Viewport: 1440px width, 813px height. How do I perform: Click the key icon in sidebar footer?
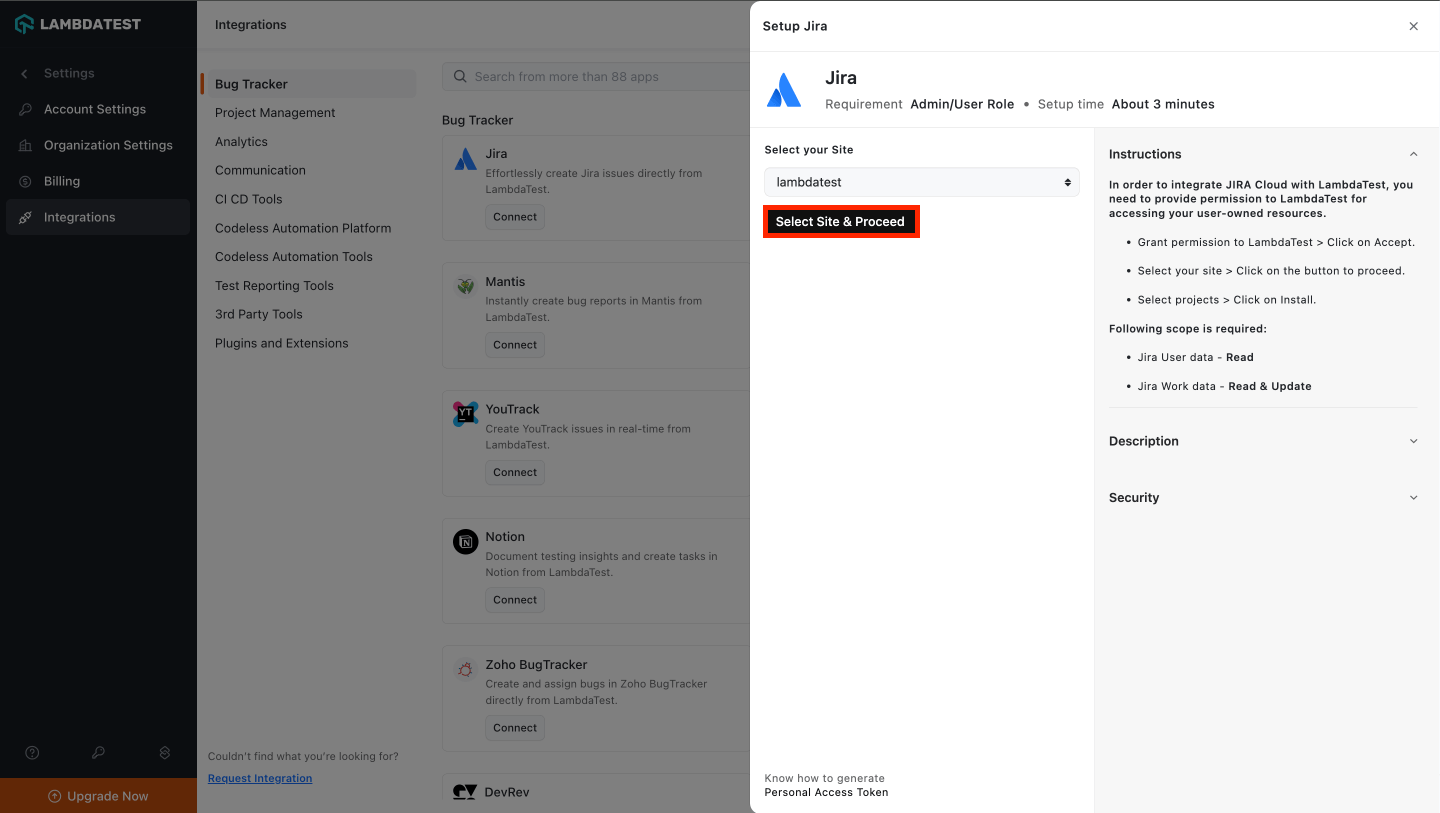[x=97, y=752]
